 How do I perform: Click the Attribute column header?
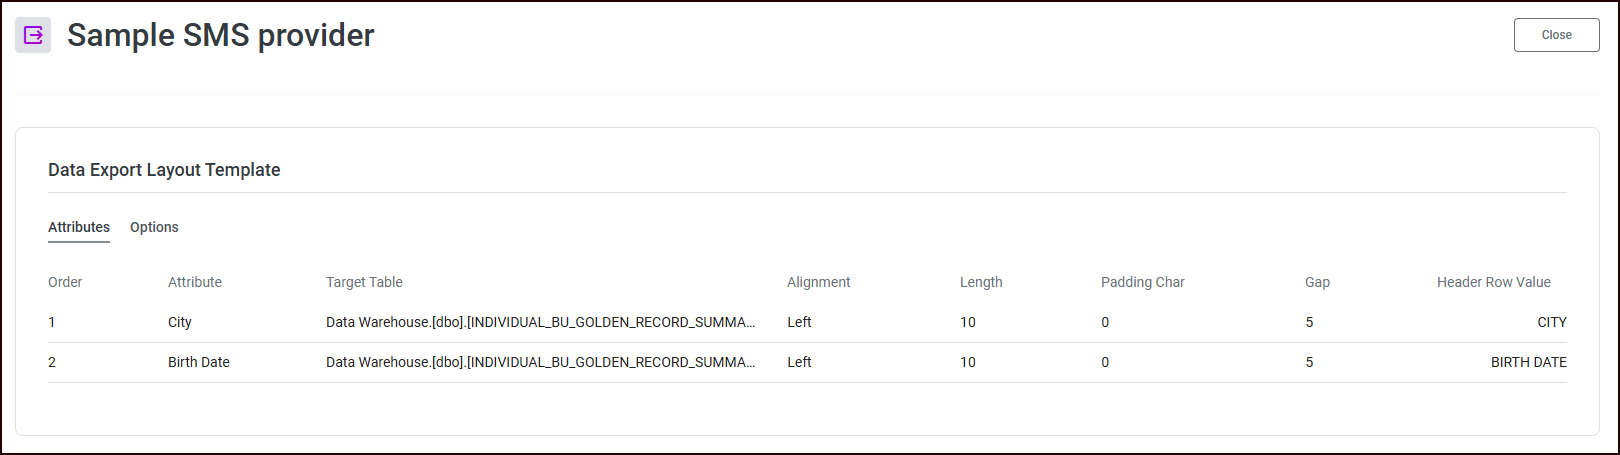[195, 282]
